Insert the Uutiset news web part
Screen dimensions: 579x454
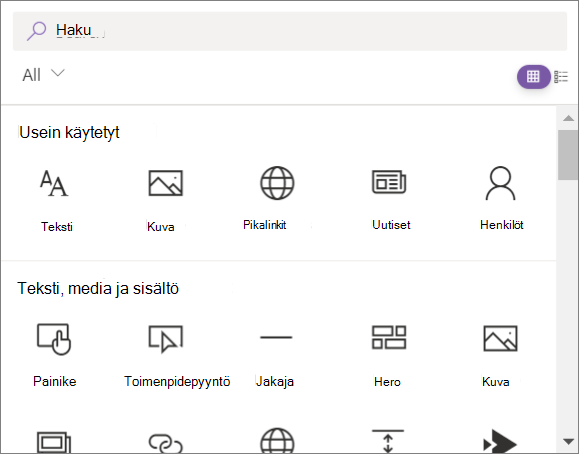pos(389,182)
